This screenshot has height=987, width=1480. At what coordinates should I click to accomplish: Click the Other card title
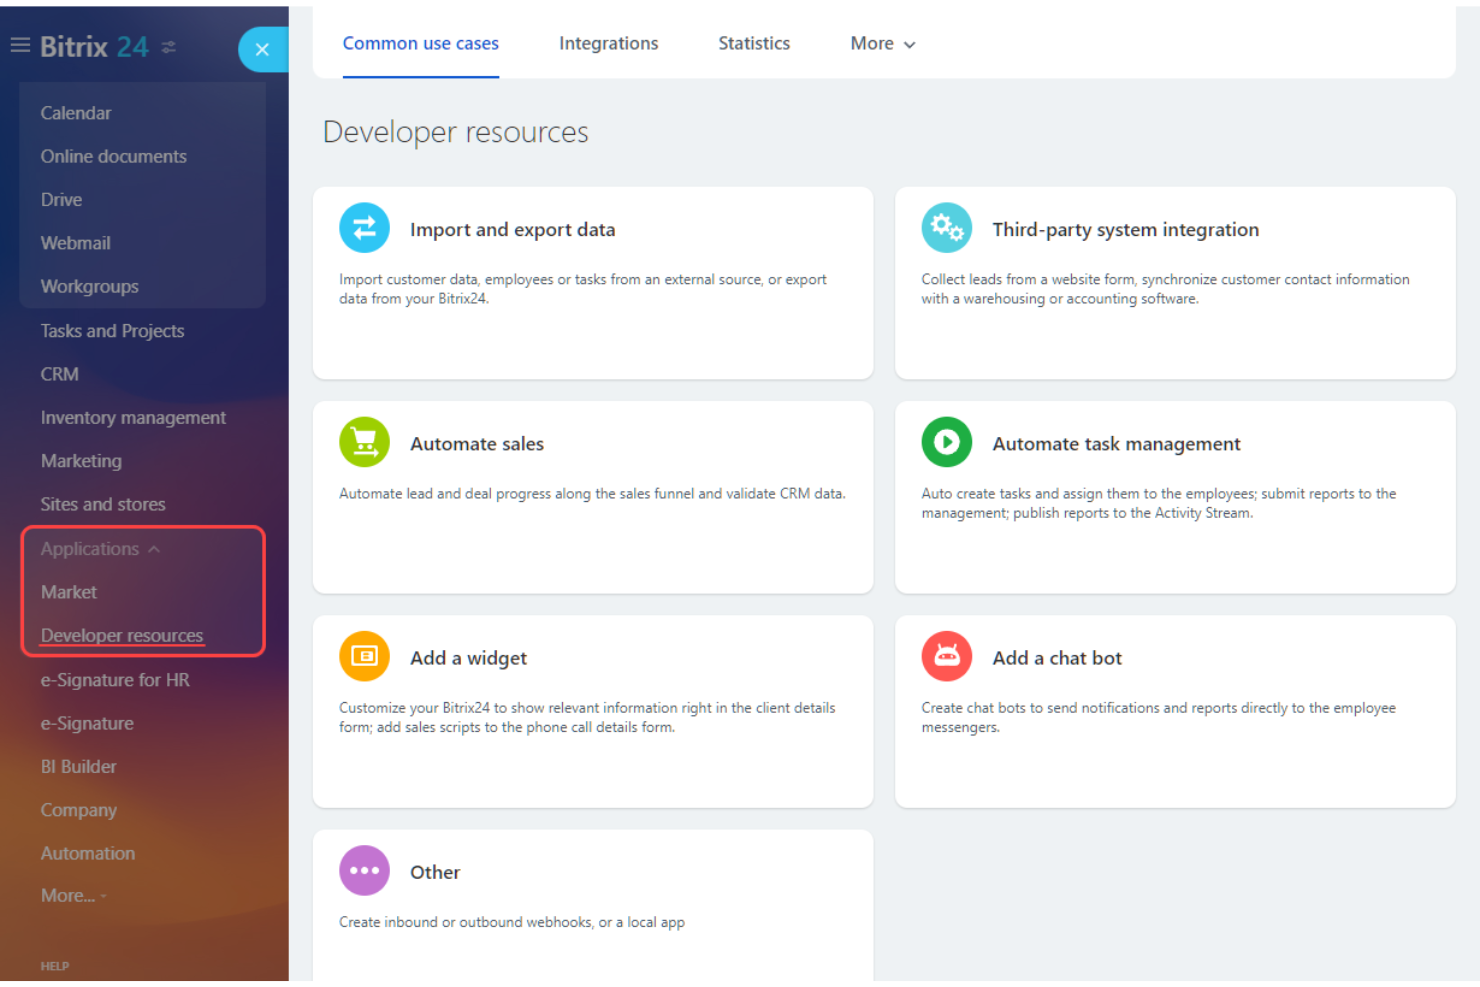pyautogui.click(x=435, y=872)
